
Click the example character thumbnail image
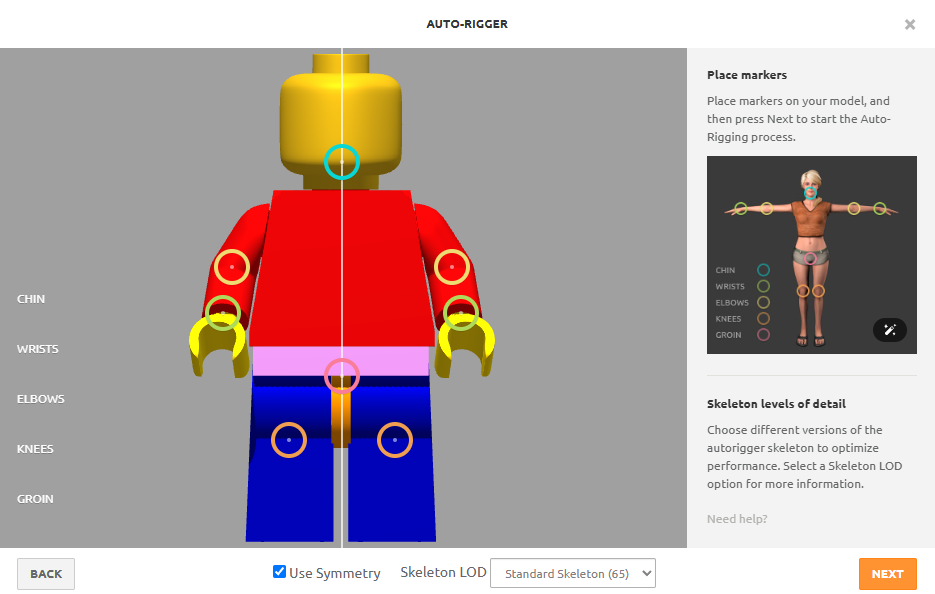tap(812, 255)
